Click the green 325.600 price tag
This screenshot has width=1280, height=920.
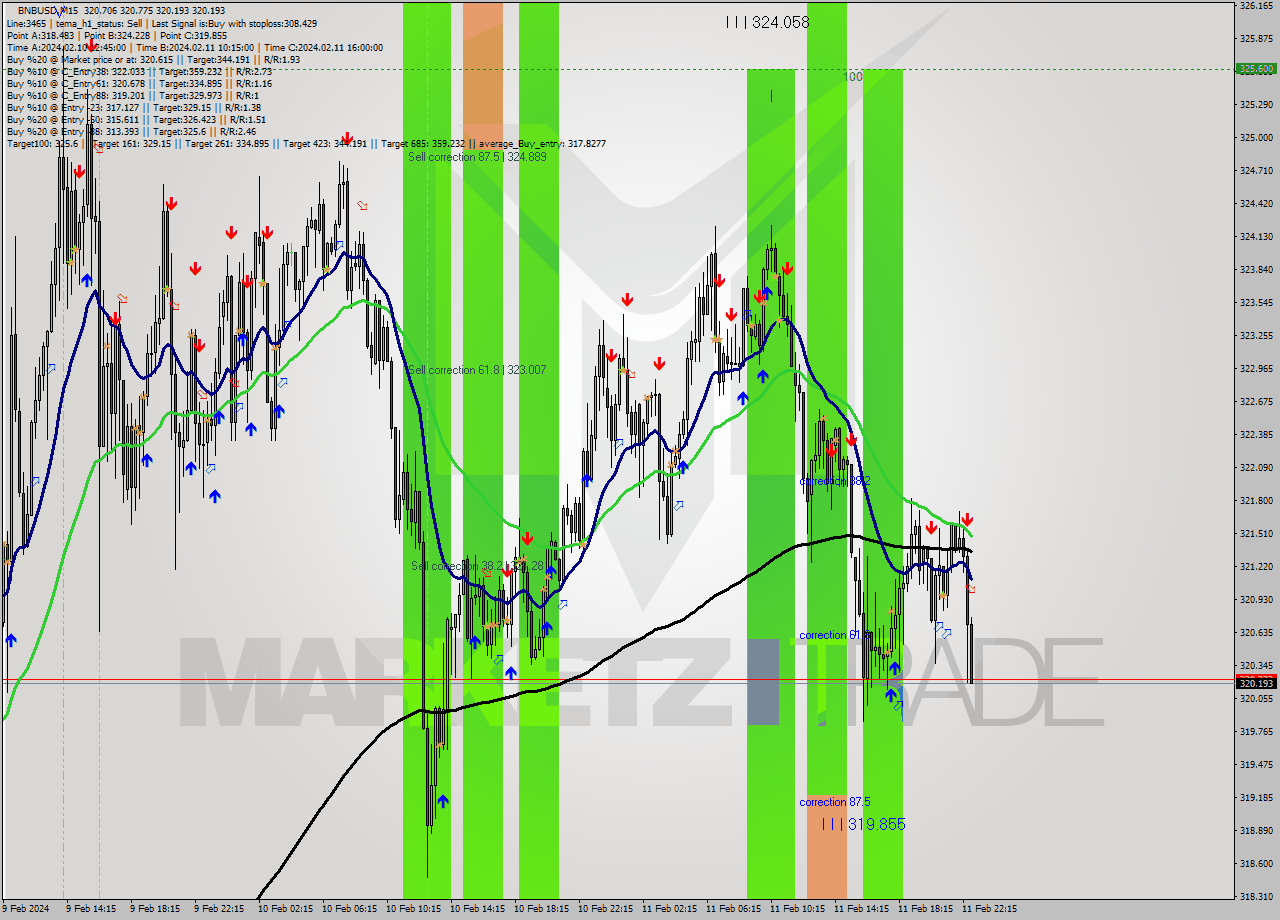(1256, 69)
